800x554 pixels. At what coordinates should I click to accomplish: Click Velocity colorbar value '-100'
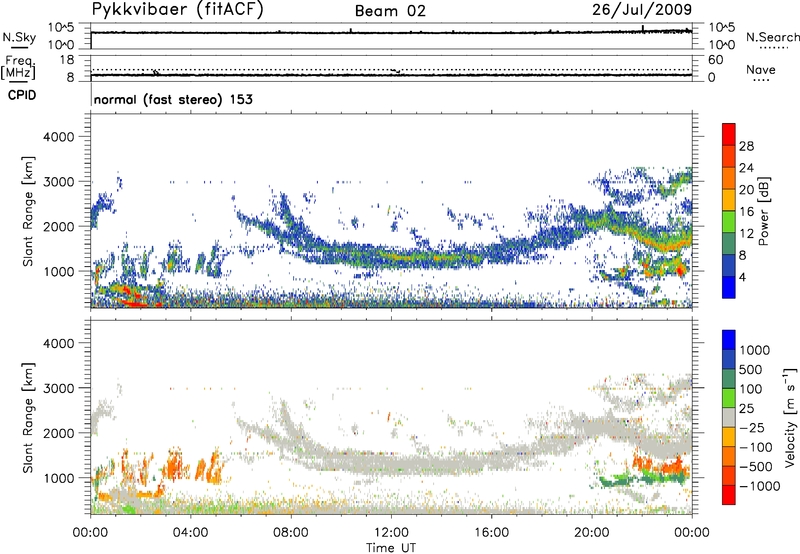coord(756,447)
